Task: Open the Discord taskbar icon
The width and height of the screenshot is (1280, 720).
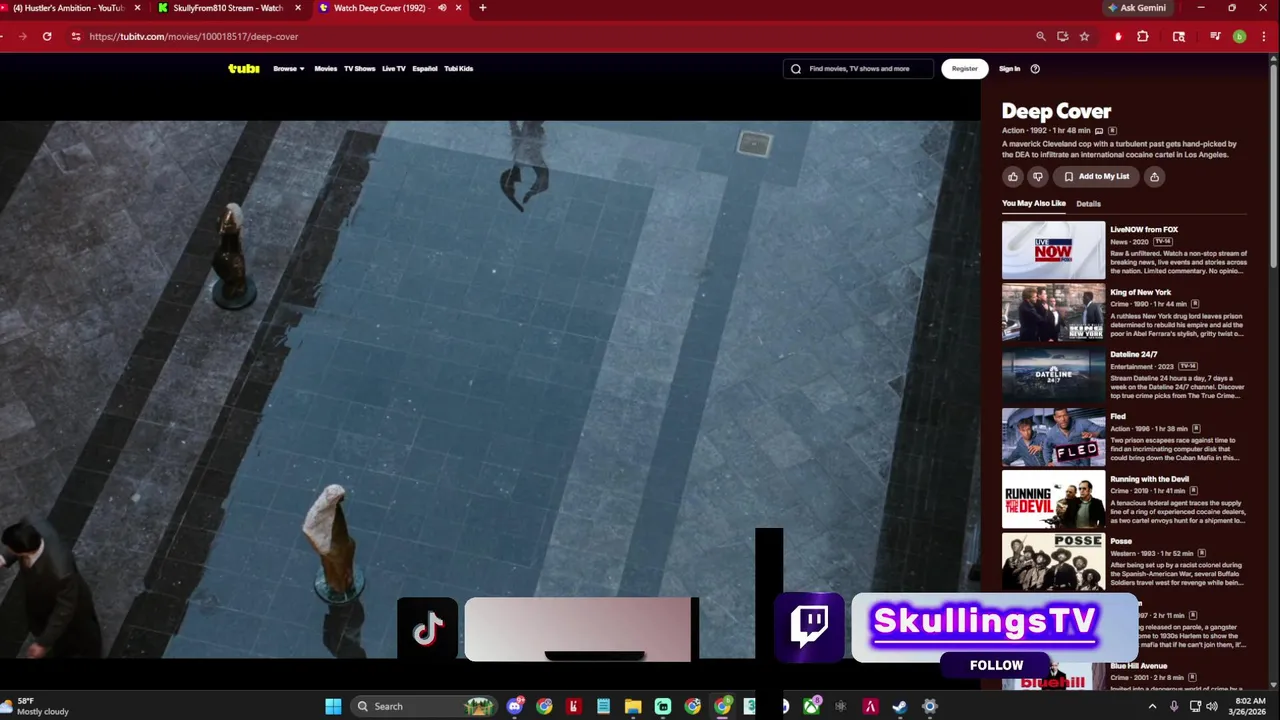Action: click(x=515, y=706)
